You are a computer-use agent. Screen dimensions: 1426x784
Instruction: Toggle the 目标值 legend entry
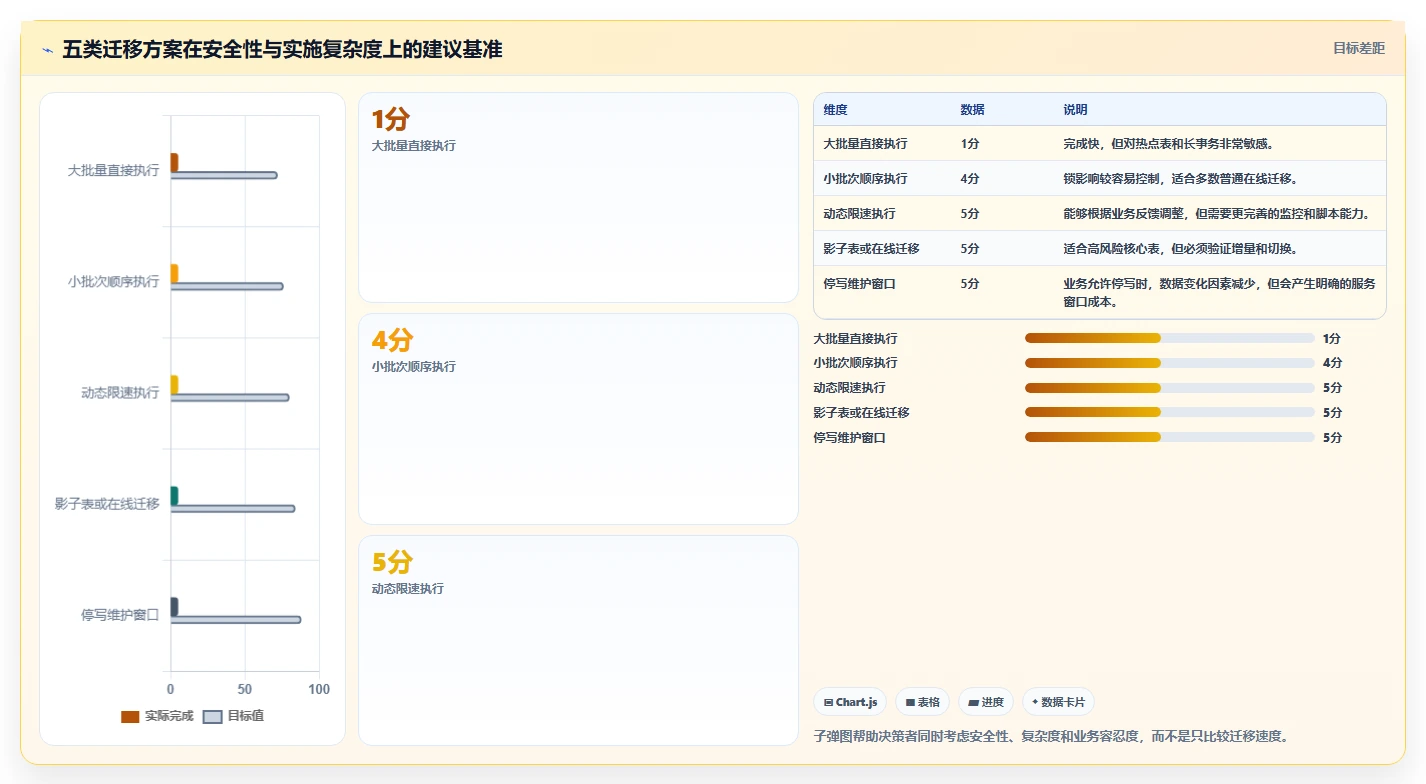[234, 716]
